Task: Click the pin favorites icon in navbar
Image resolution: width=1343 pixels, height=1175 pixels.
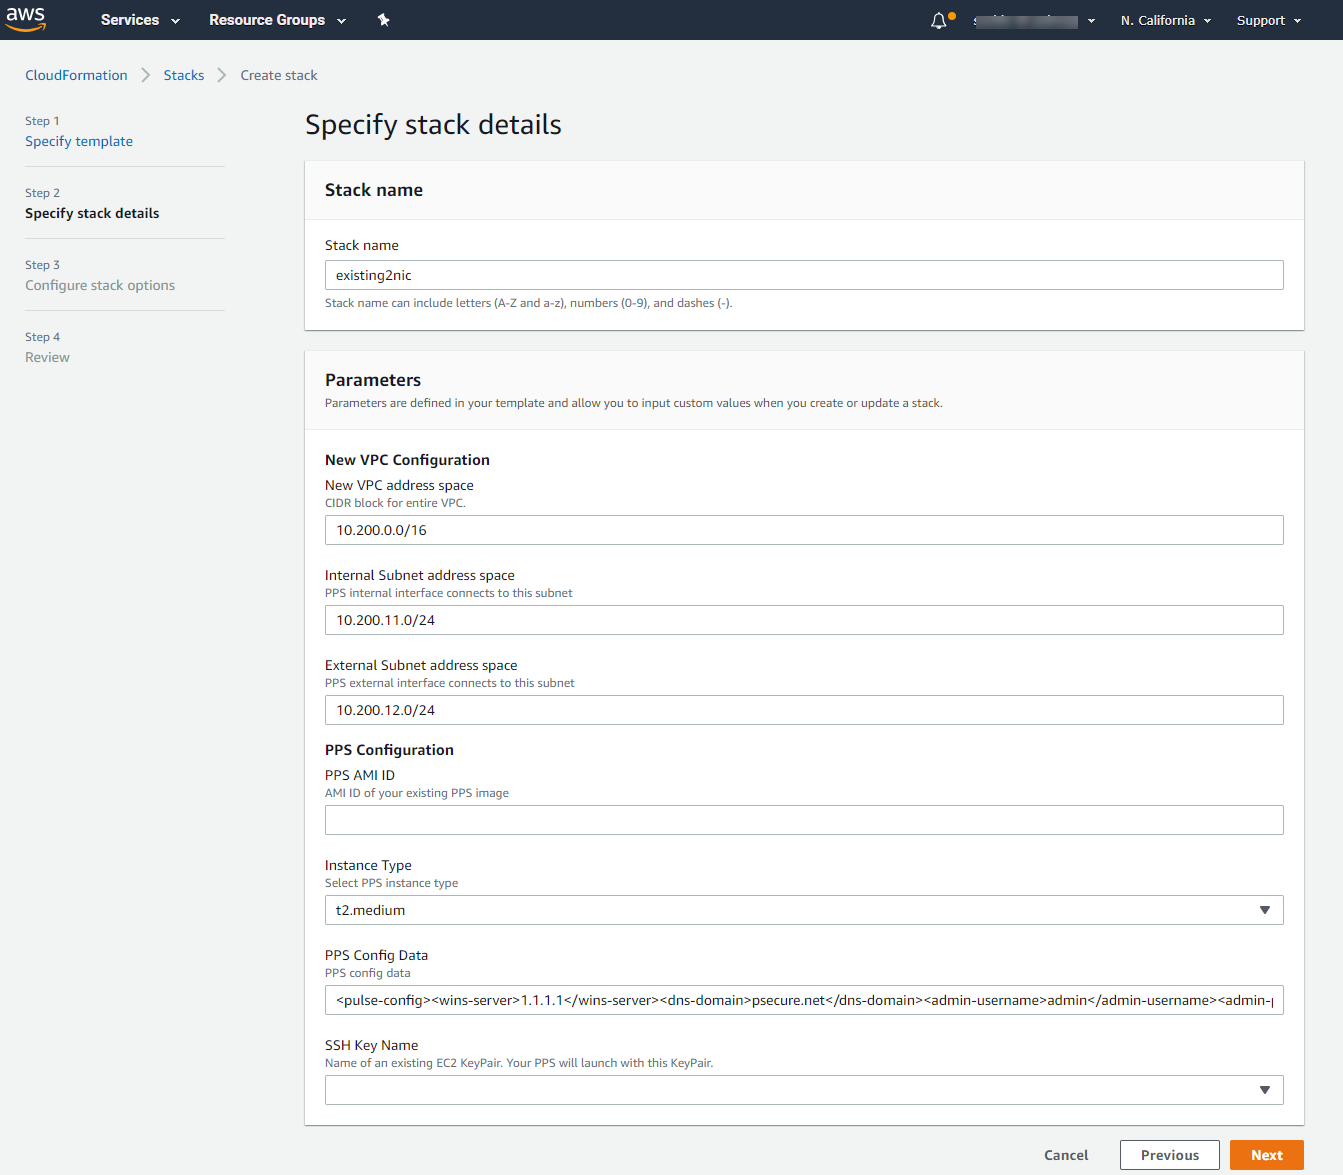Action: pyautogui.click(x=383, y=19)
